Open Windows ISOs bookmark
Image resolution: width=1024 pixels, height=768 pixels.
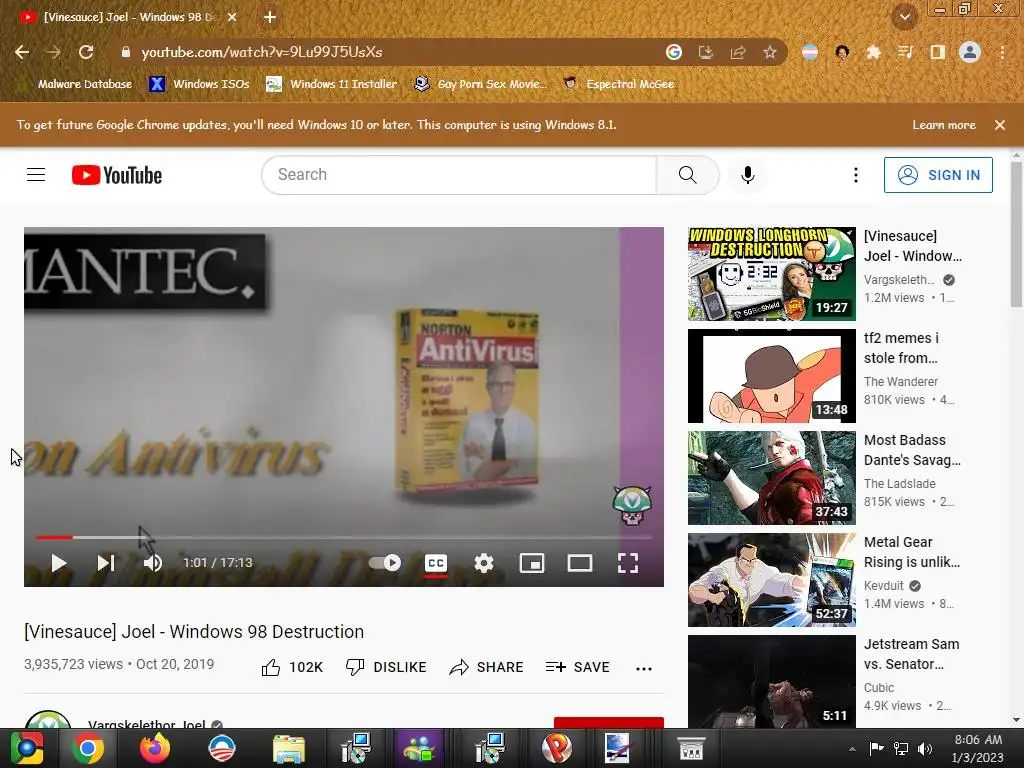click(x=199, y=84)
